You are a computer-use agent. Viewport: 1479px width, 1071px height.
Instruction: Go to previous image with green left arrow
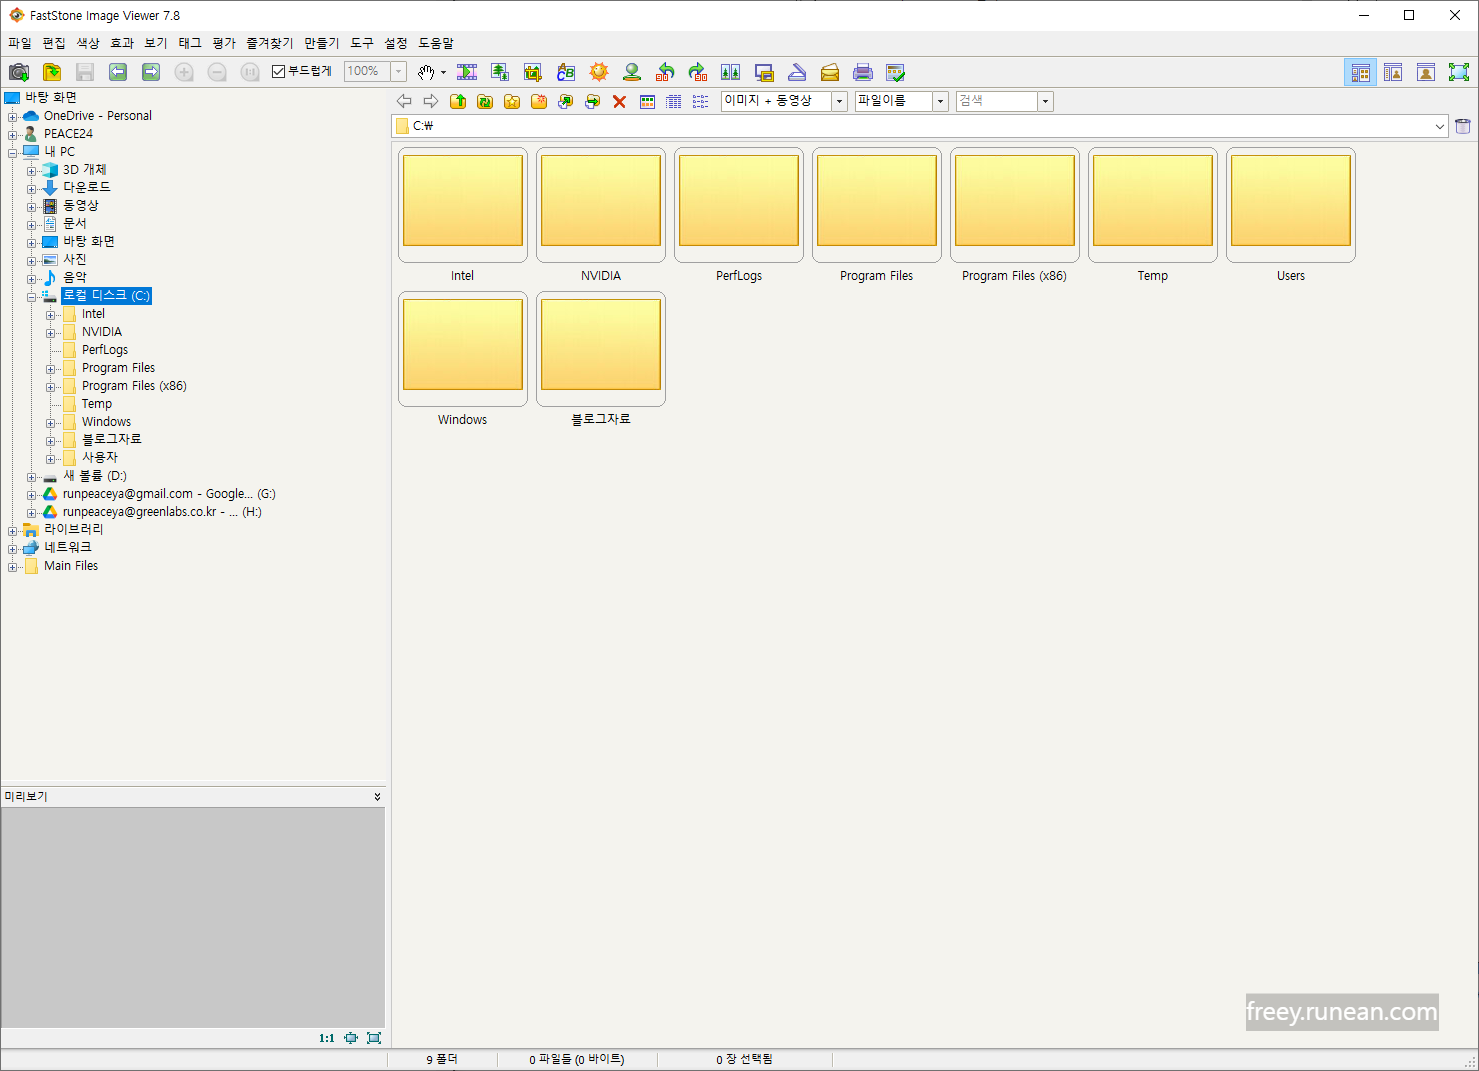118,72
